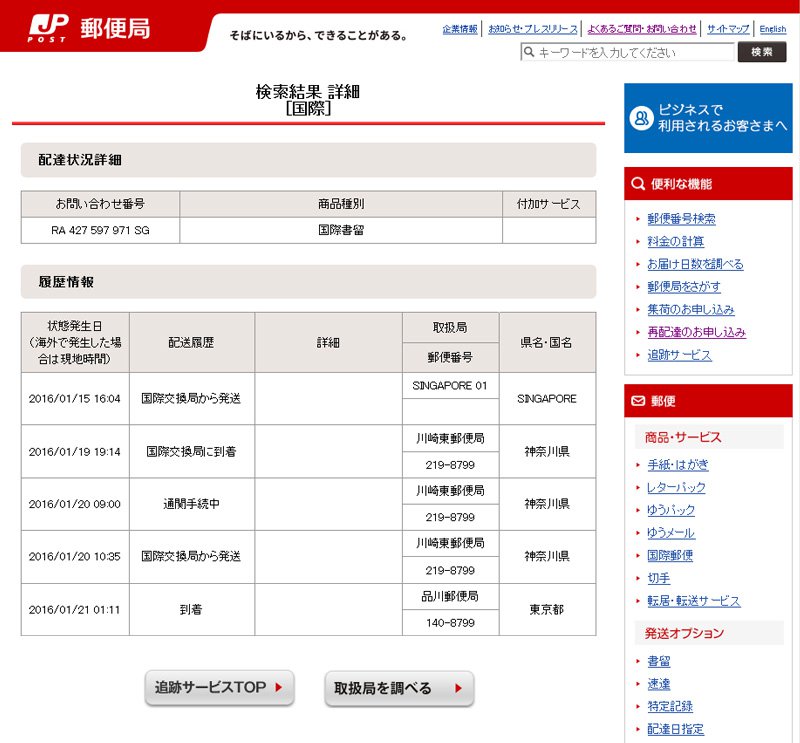Image resolution: width=800 pixels, height=743 pixels.
Task: Open 郵便局をさがす link
Action: [x=684, y=287]
